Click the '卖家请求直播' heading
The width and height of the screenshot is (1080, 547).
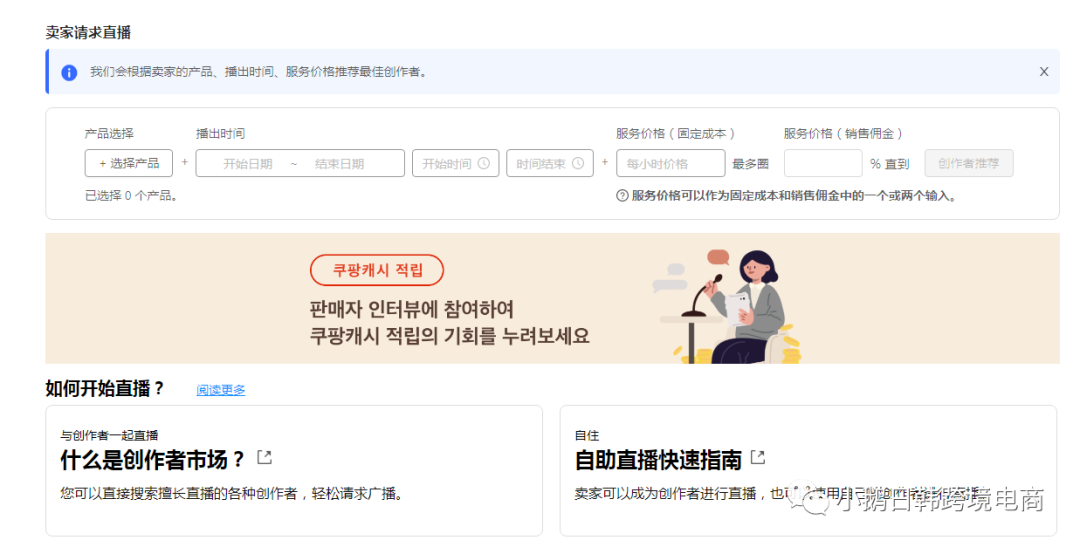(x=87, y=32)
